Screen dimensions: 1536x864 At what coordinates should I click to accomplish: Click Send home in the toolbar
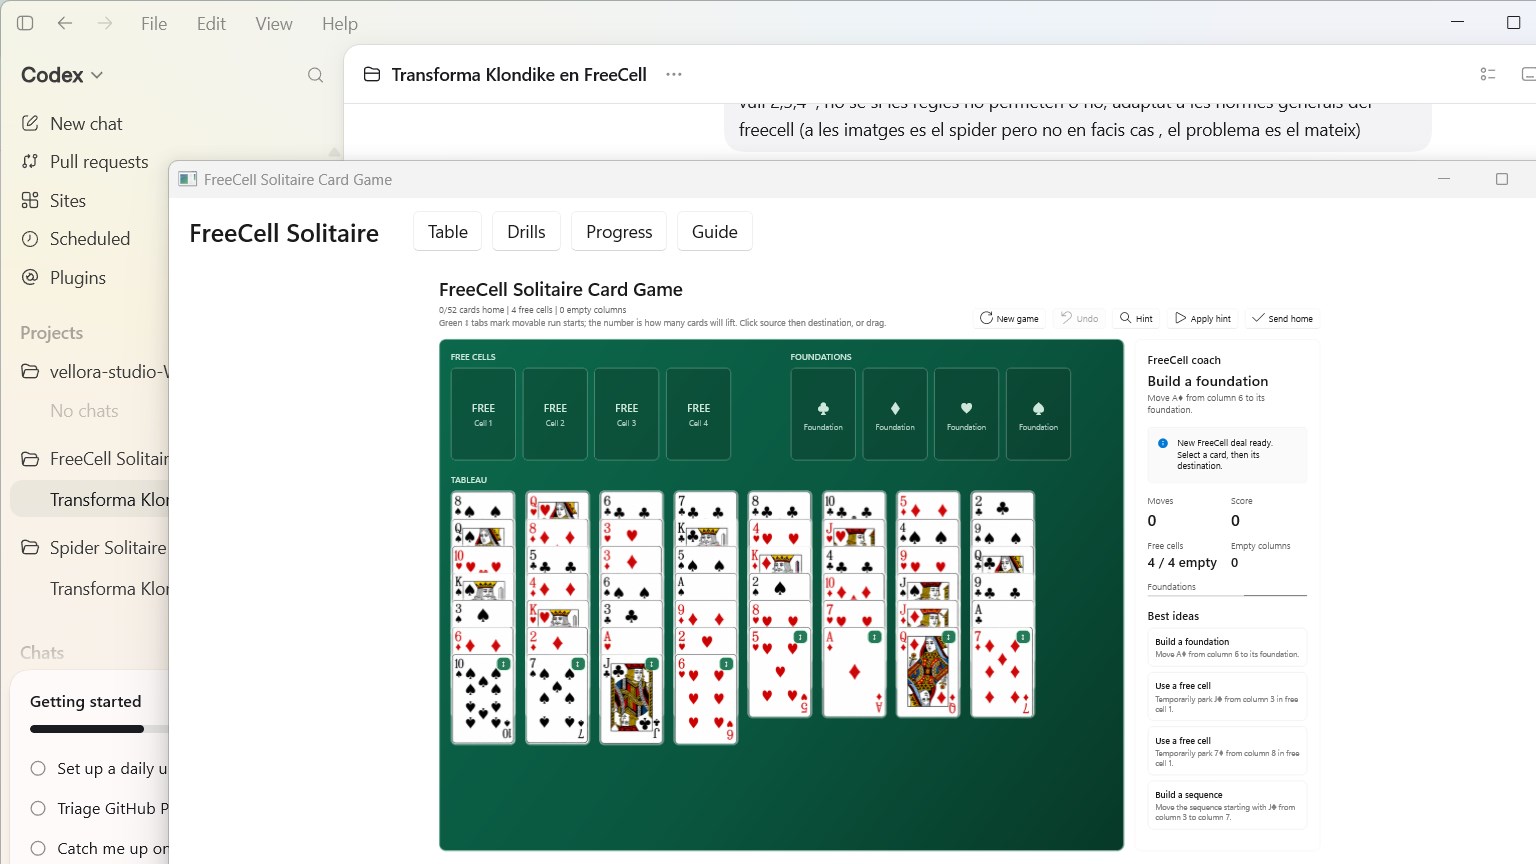(1282, 318)
